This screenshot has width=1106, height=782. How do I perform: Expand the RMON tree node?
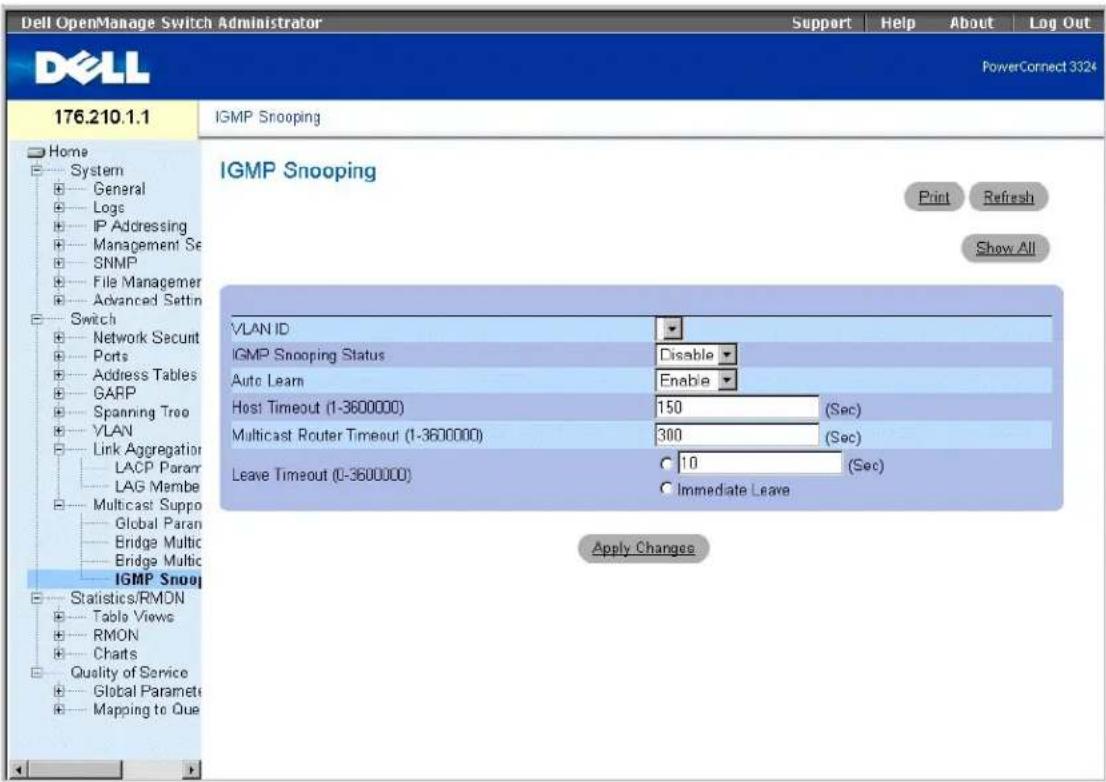(x=59, y=635)
